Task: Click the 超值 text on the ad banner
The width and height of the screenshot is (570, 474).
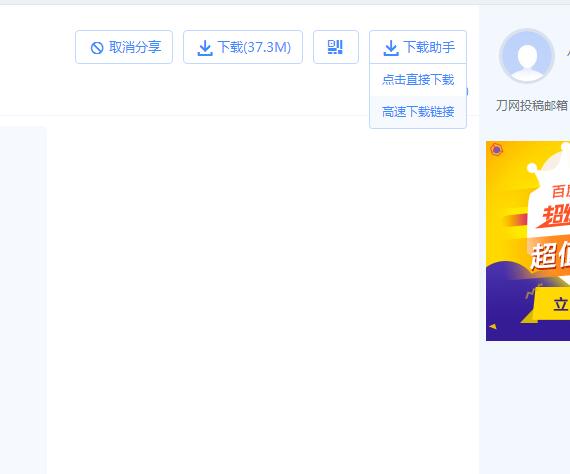Action: click(x=550, y=256)
